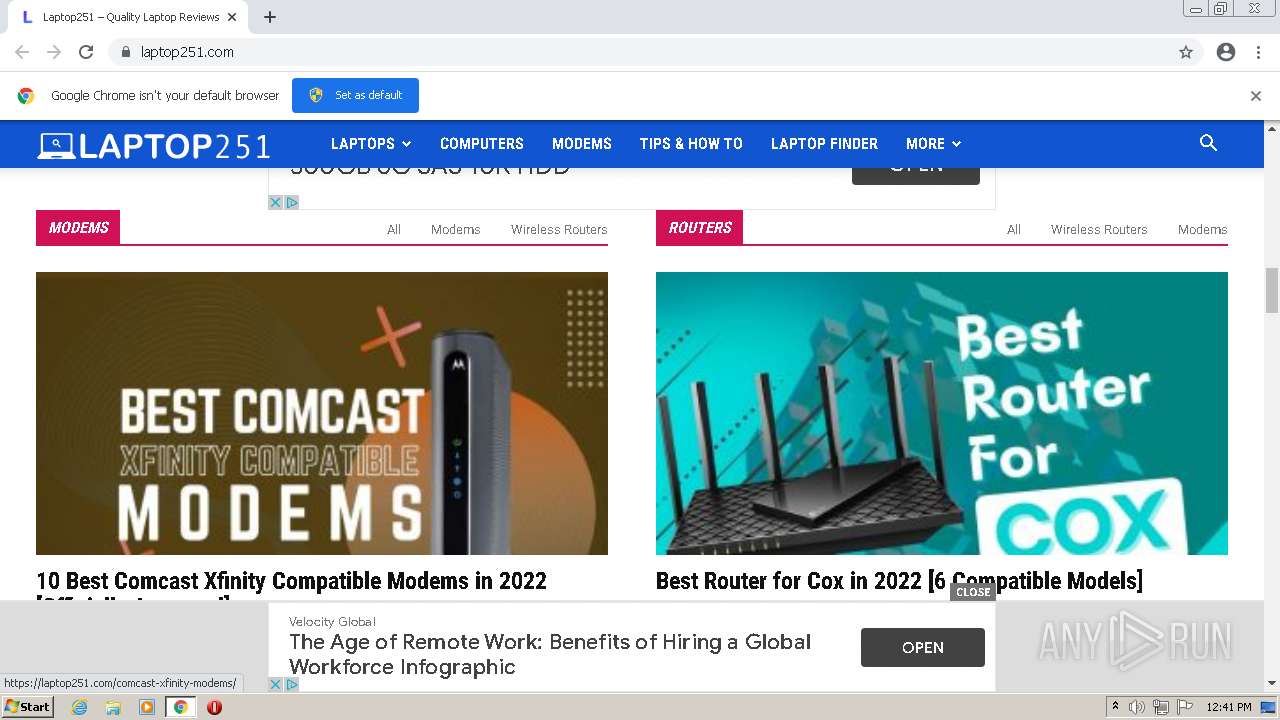Image resolution: width=1280 pixels, height=720 pixels.
Task: Click the volume speaker tray icon
Action: (x=1137, y=707)
